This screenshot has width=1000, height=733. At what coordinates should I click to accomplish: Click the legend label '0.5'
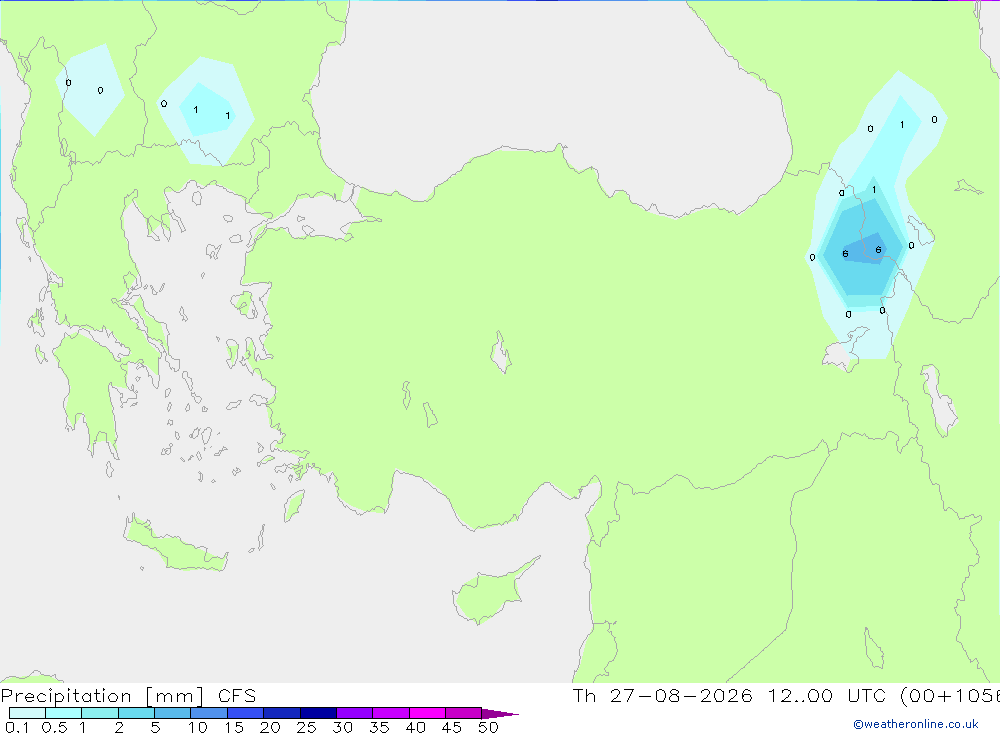[x=54, y=727]
